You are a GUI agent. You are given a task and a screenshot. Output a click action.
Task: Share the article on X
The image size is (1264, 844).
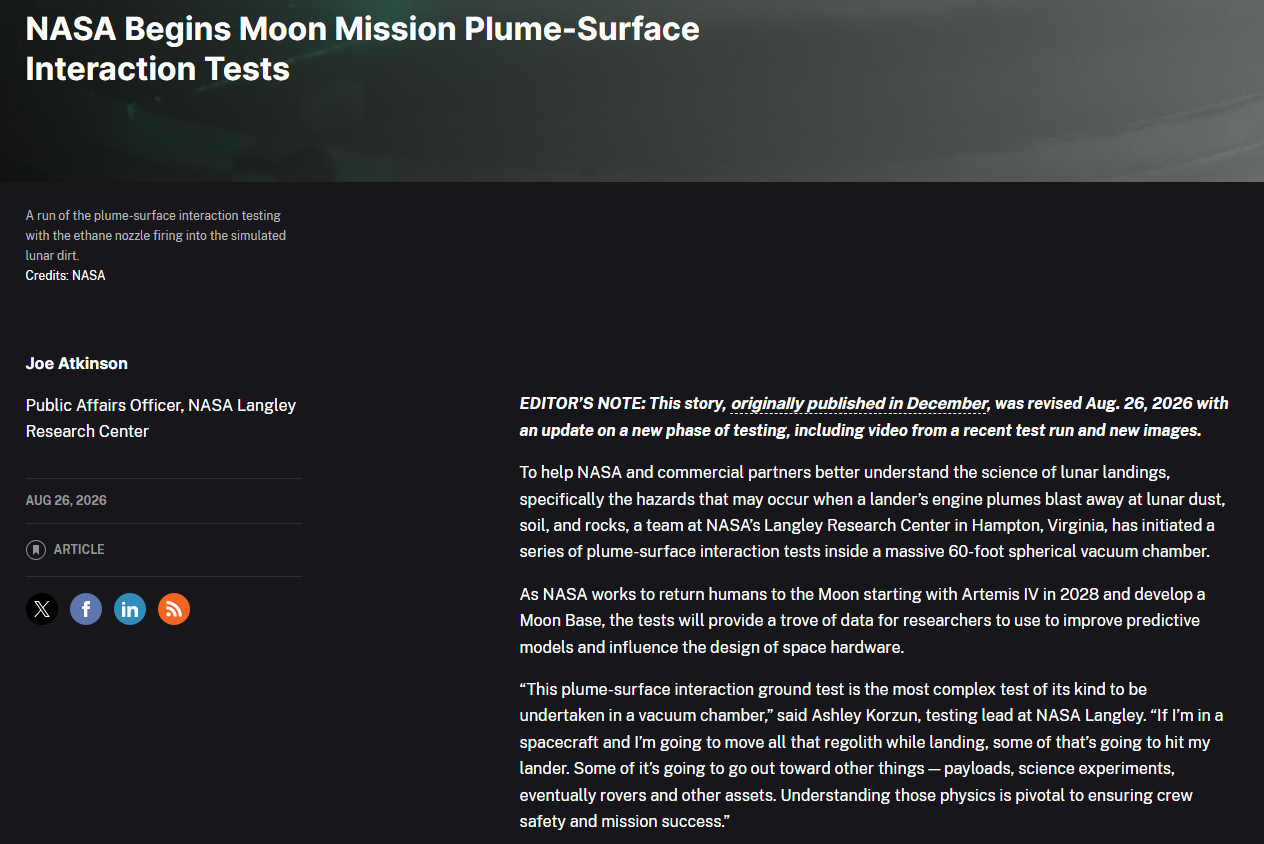click(x=42, y=609)
